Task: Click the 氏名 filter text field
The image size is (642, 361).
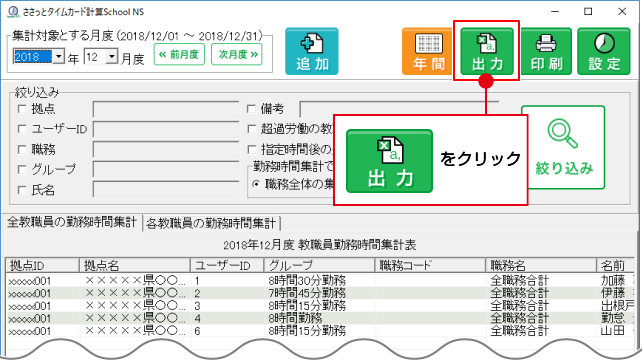Action: tap(166, 190)
